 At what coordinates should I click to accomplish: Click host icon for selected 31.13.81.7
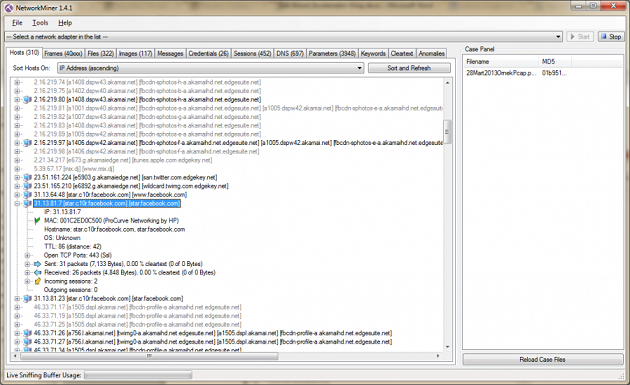27,203
